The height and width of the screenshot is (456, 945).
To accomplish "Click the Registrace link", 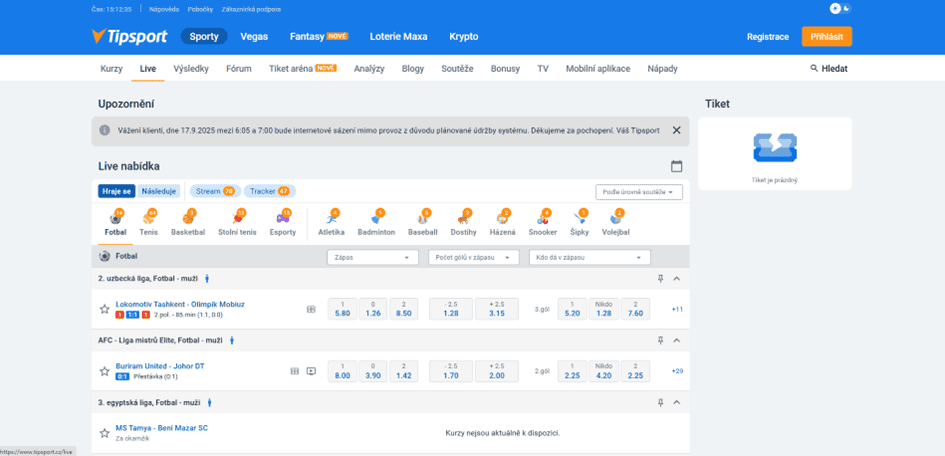I will tap(768, 37).
